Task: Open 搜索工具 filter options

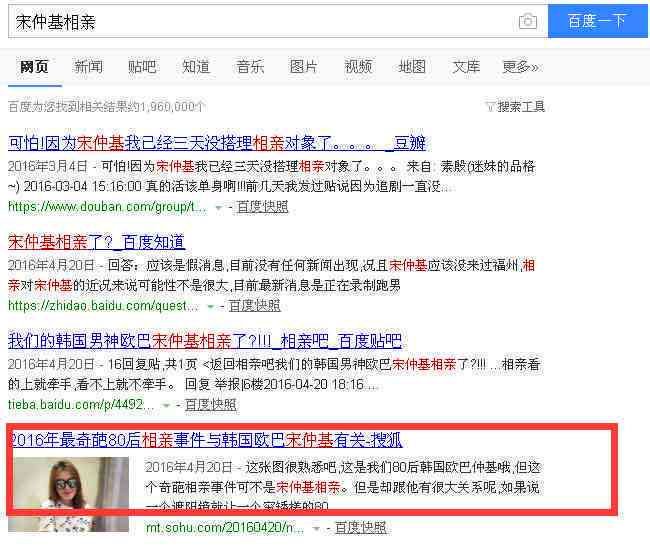Action: click(521, 107)
